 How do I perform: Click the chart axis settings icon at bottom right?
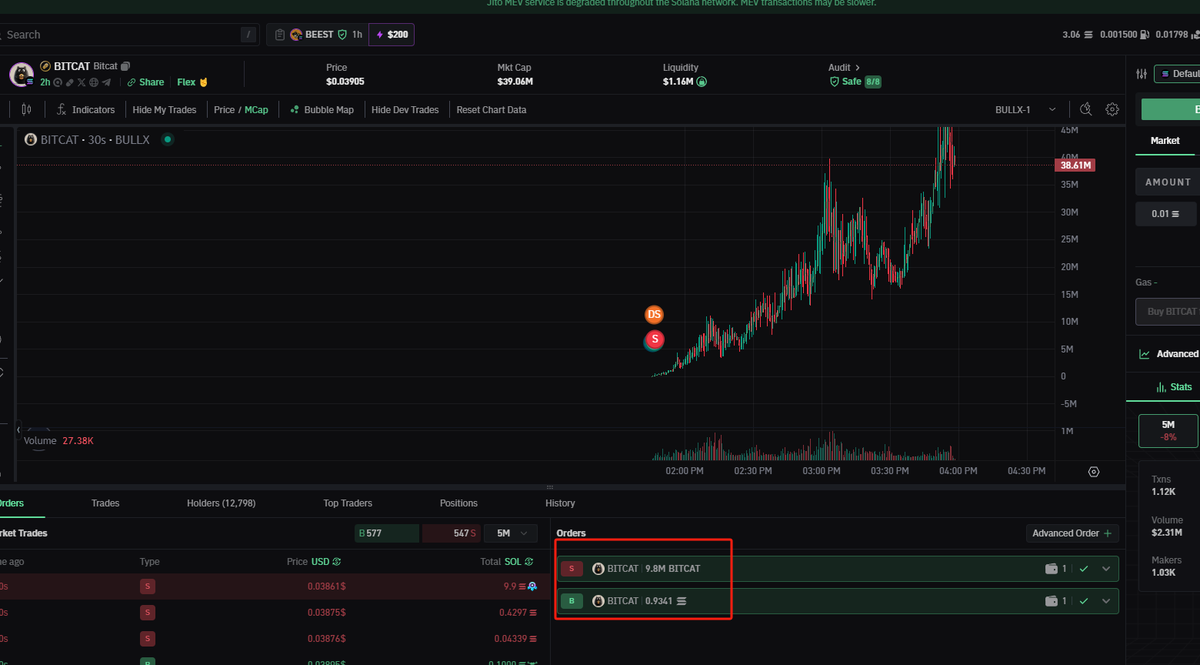1093,472
